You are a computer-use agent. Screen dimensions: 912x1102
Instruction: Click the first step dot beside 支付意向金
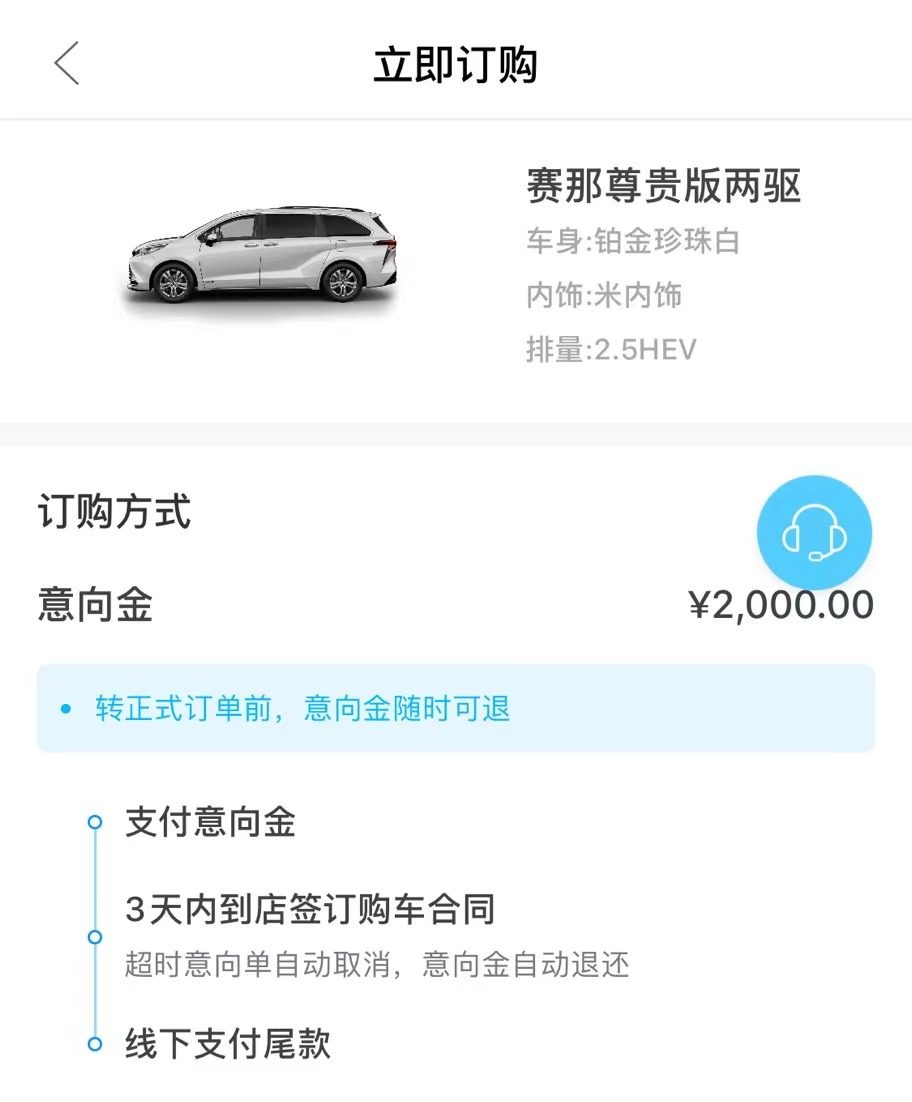(x=95, y=822)
